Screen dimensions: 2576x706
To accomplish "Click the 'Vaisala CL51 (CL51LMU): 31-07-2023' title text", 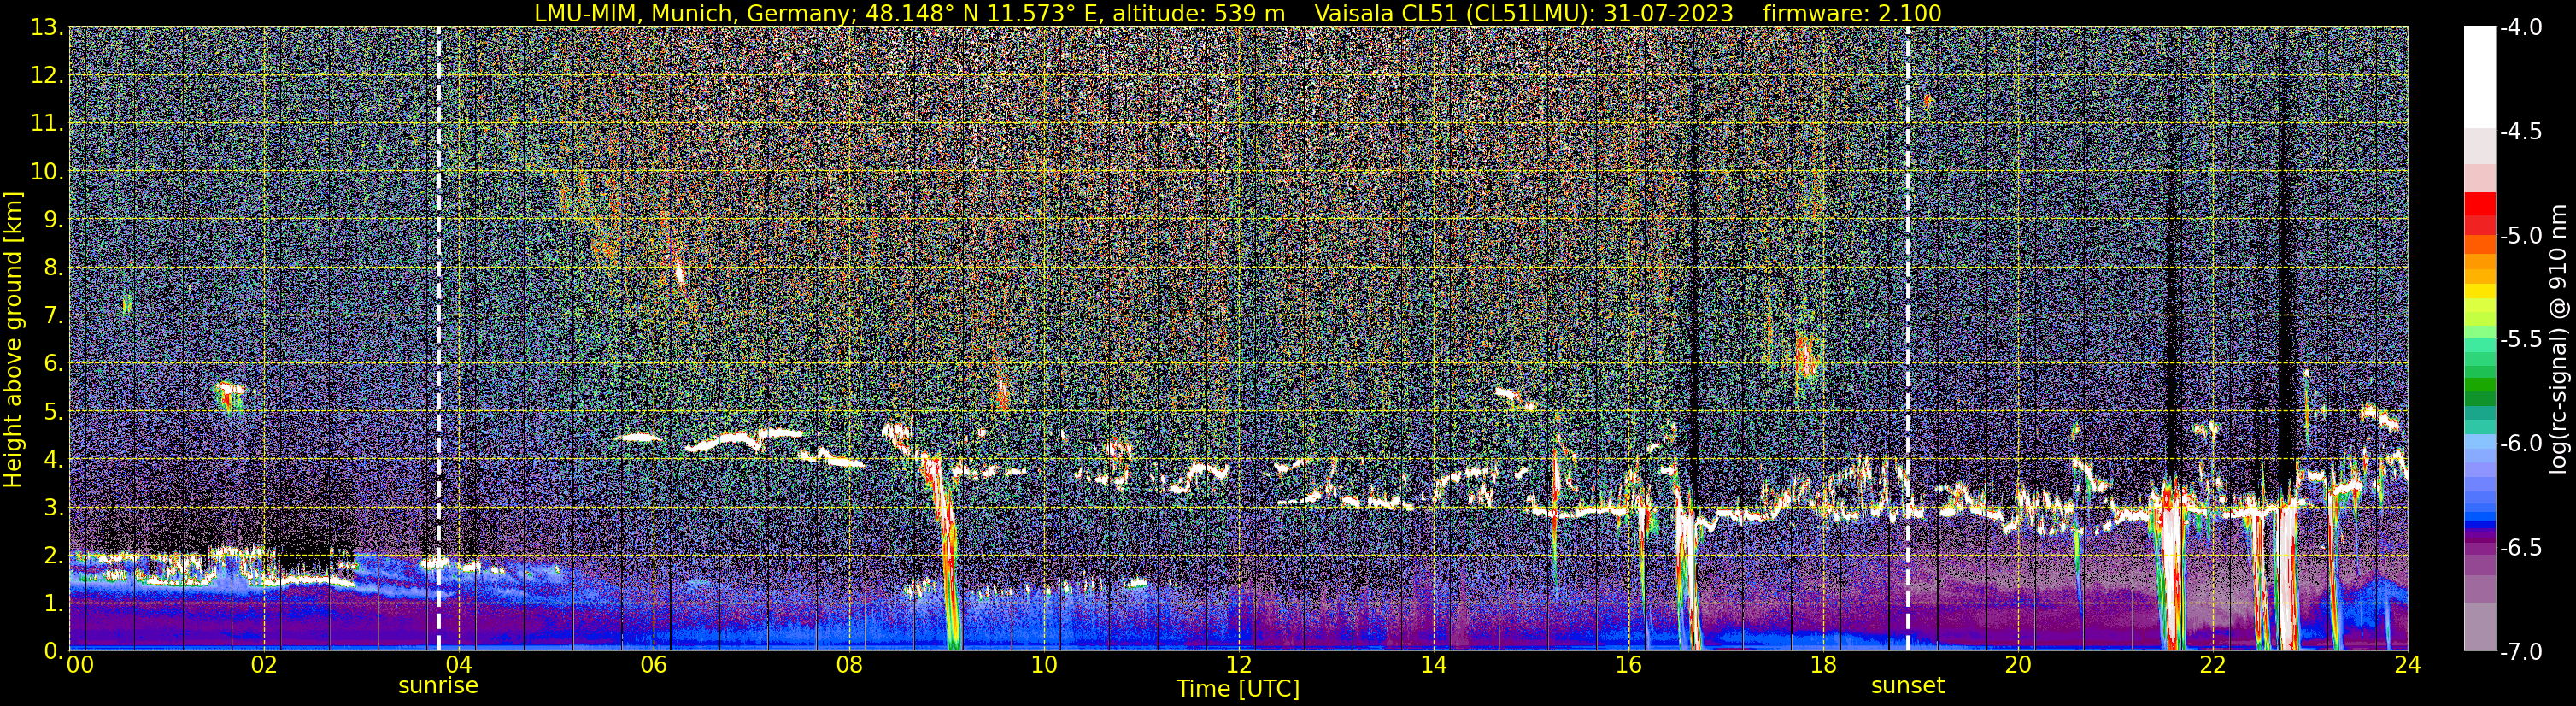I will [1524, 14].
